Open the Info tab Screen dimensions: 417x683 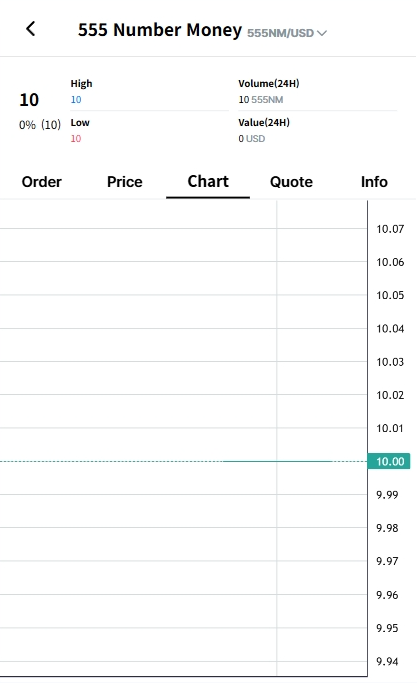pyautogui.click(x=374, y=182)
